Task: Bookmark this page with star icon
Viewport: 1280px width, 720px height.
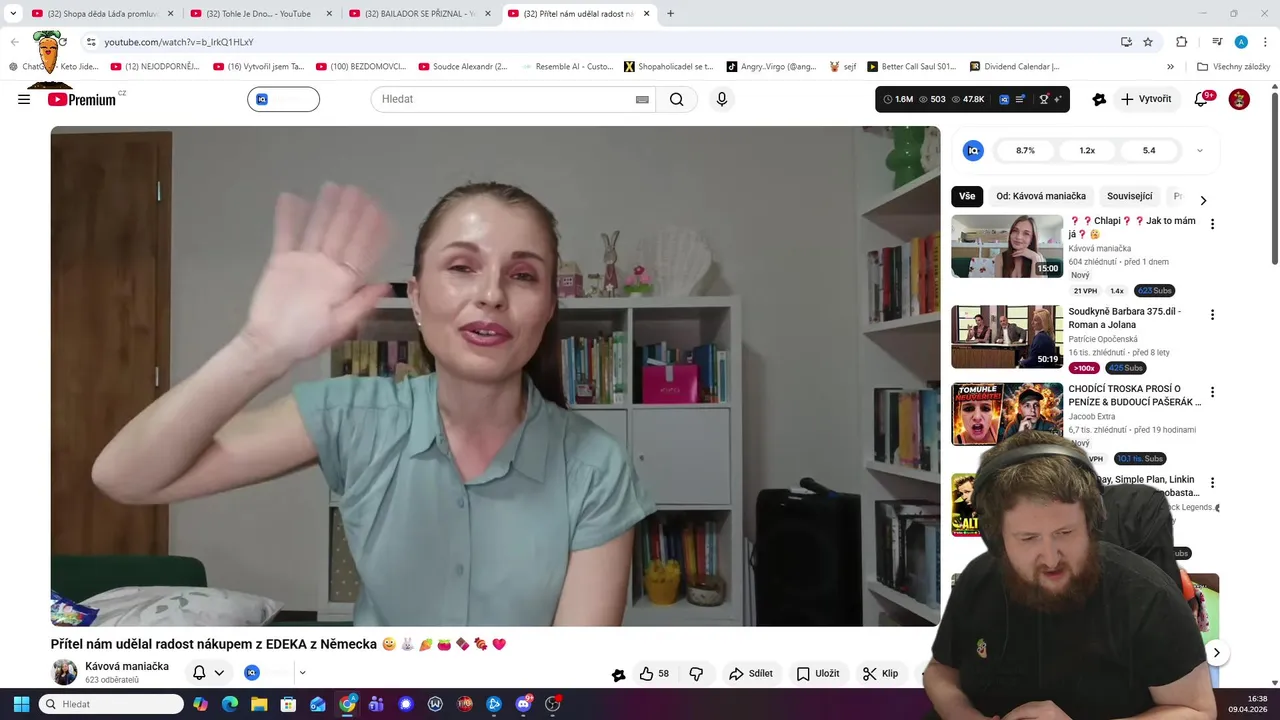Action: click(1148, 42)
